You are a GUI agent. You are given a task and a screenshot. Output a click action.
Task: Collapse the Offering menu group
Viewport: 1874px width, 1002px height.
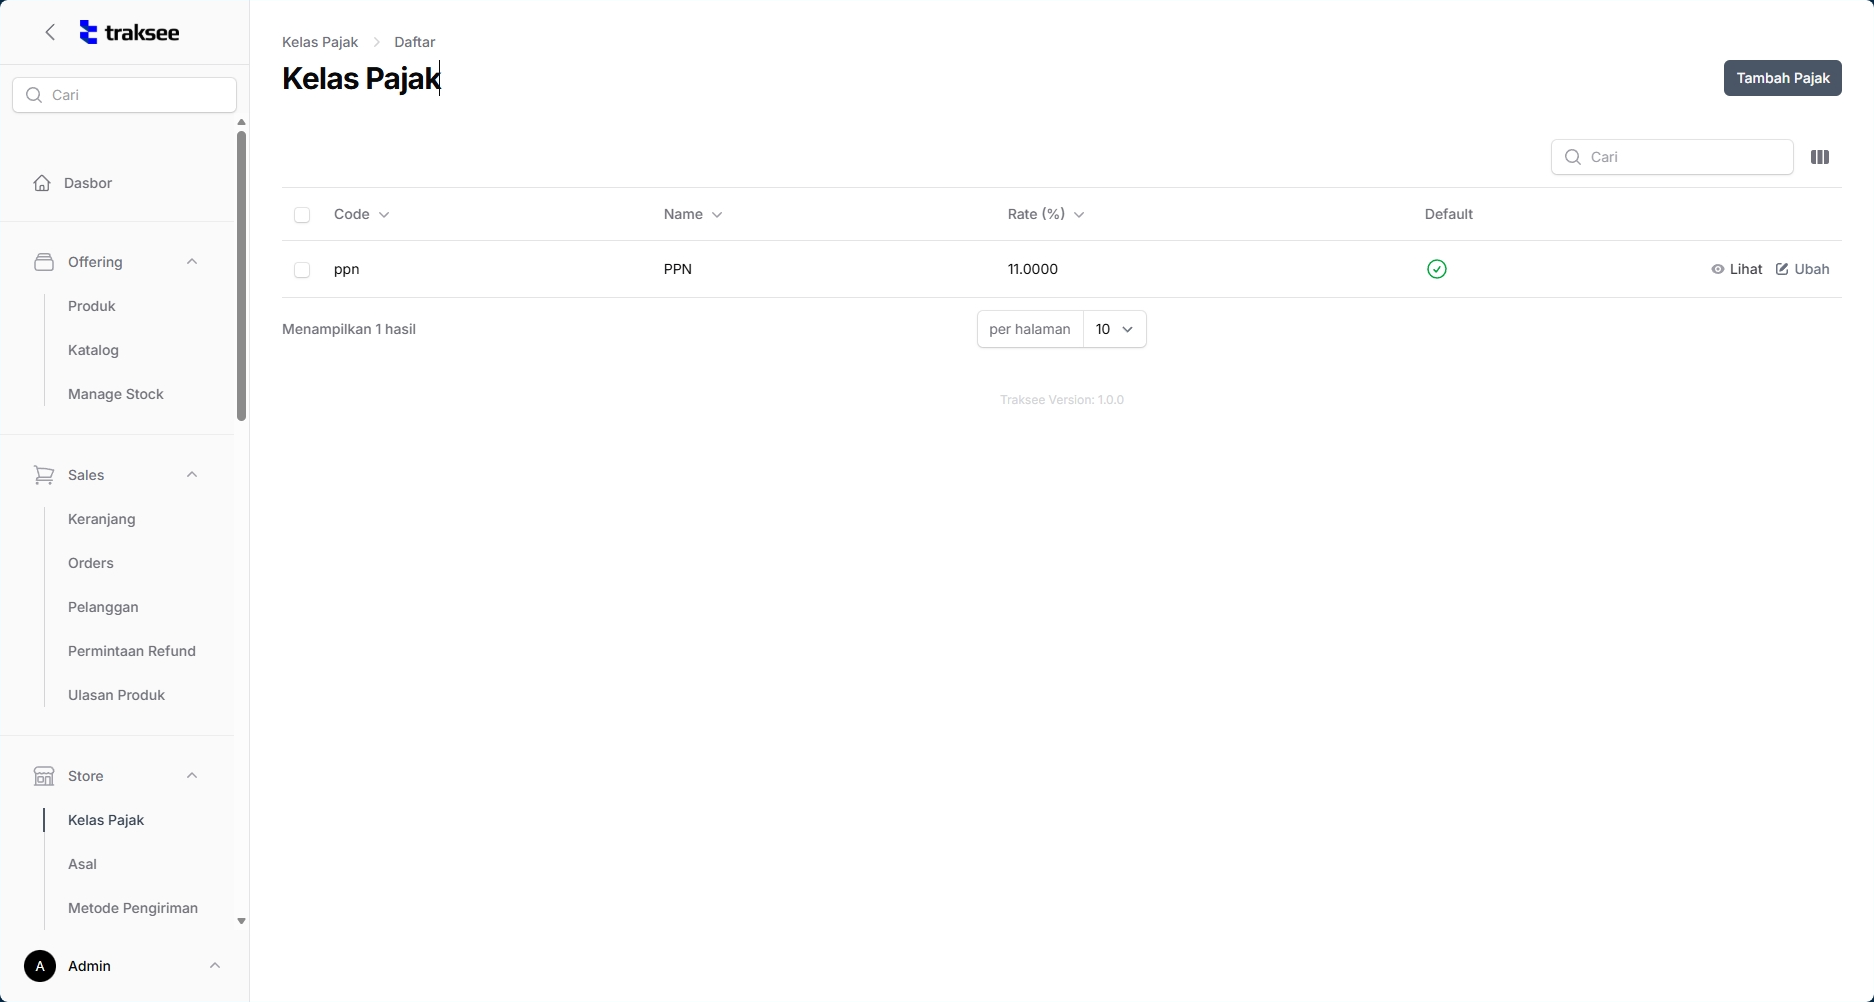pyautogui.click(x=192, y=262)
